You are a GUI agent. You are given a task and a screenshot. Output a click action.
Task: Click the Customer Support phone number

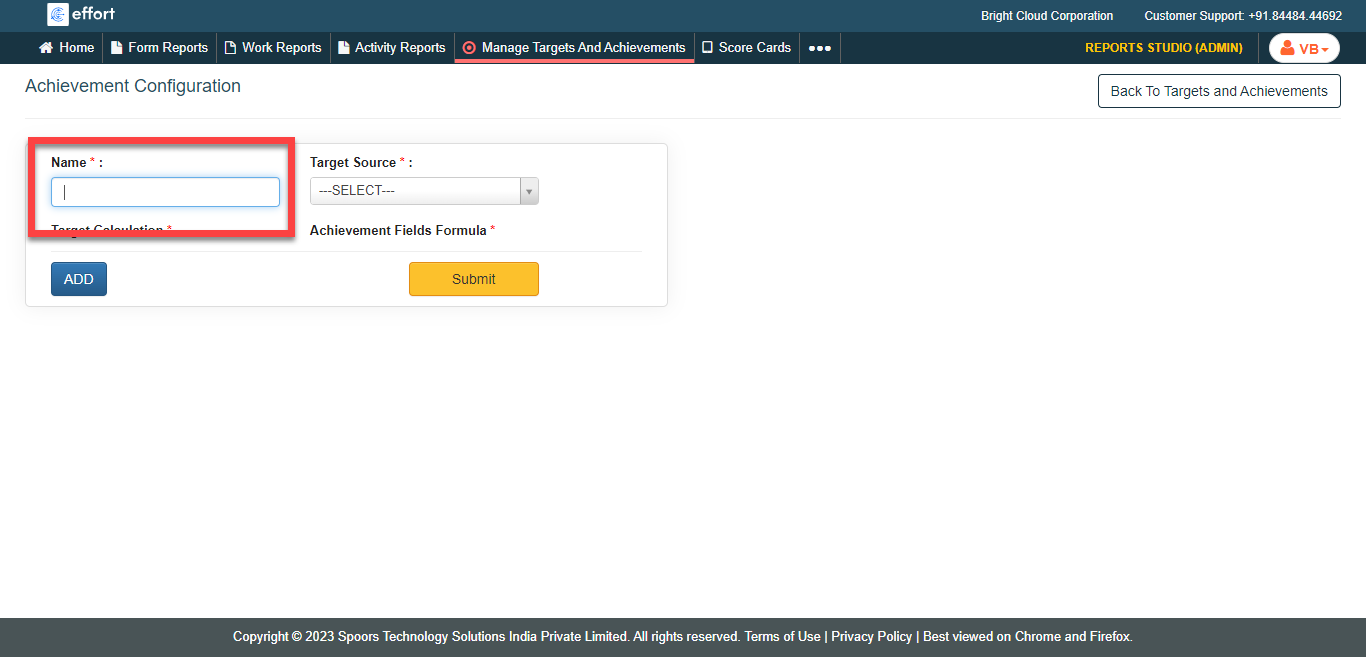(1294, 16)
